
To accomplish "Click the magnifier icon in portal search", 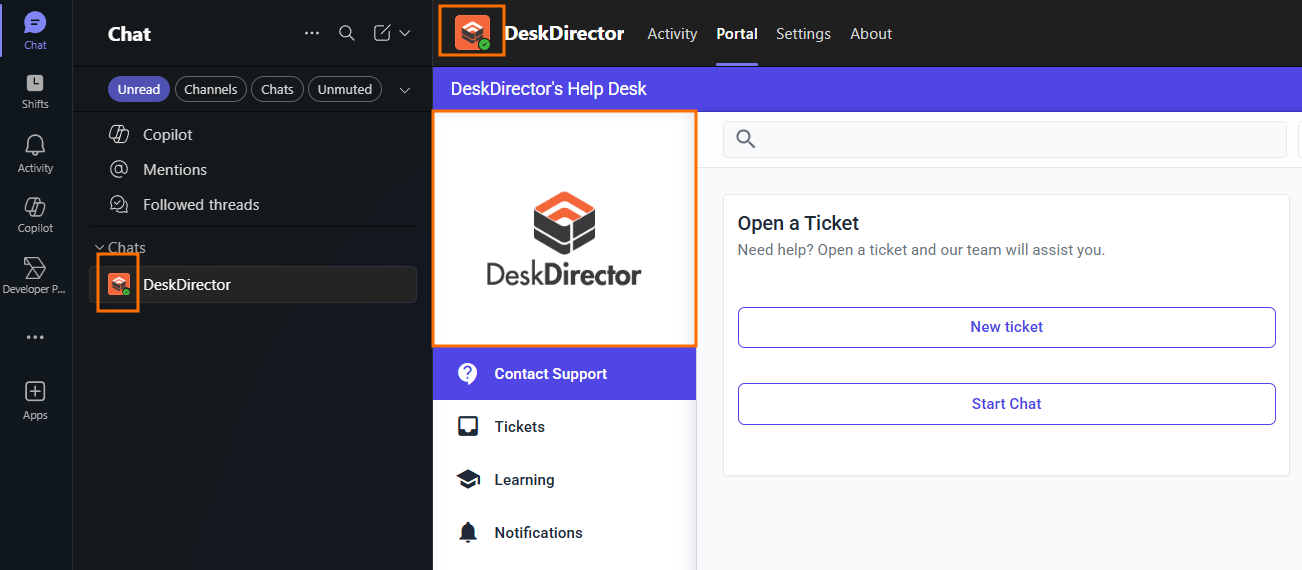I will tap(745, 139).
